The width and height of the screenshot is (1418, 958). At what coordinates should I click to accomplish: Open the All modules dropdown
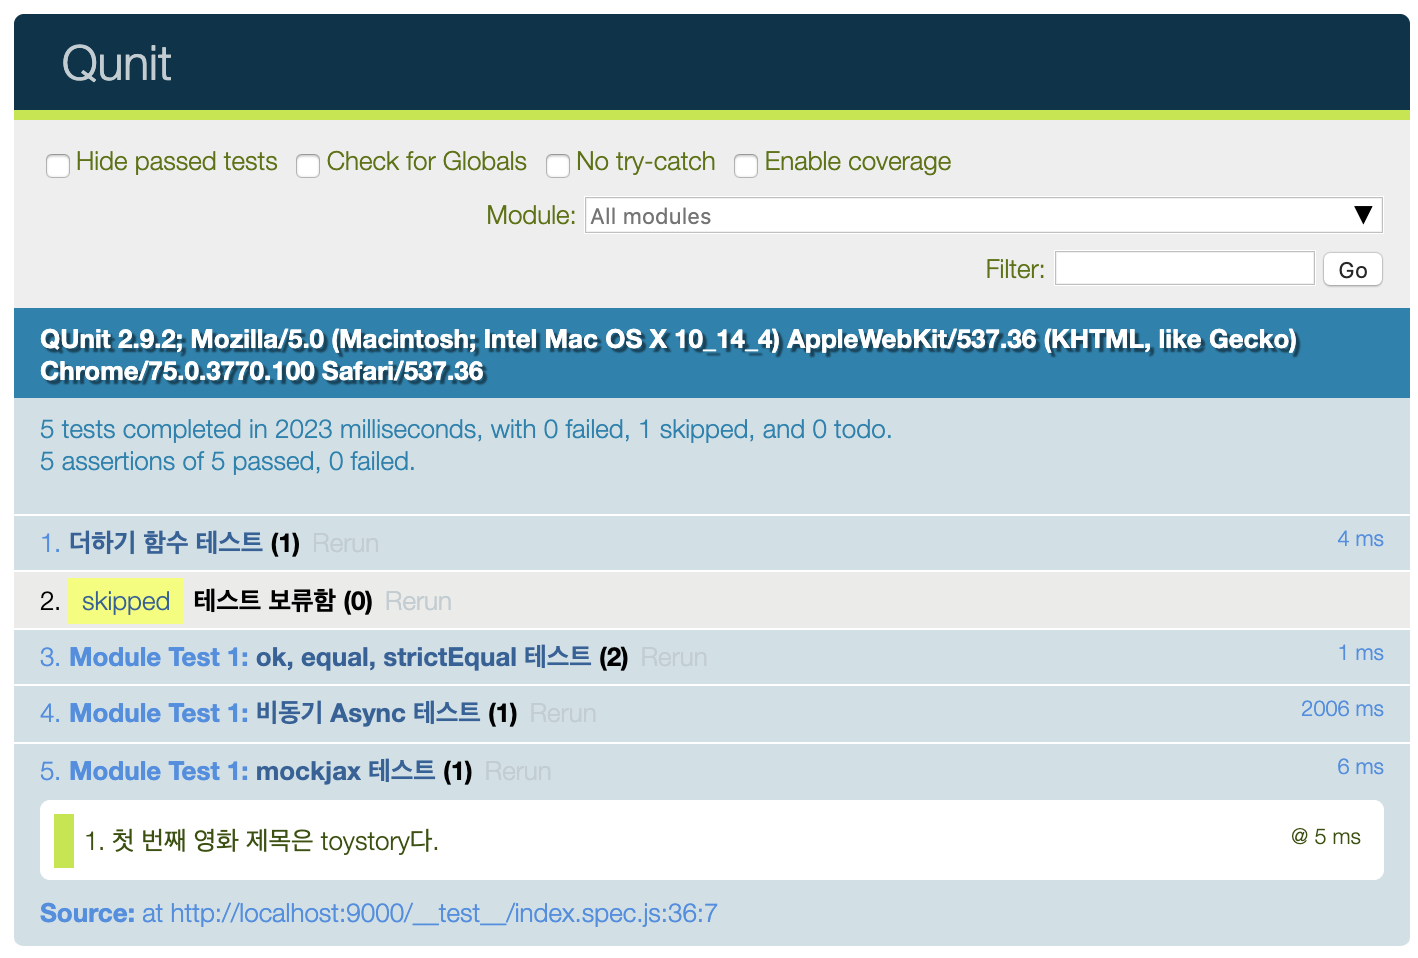(x=983, y=215)
